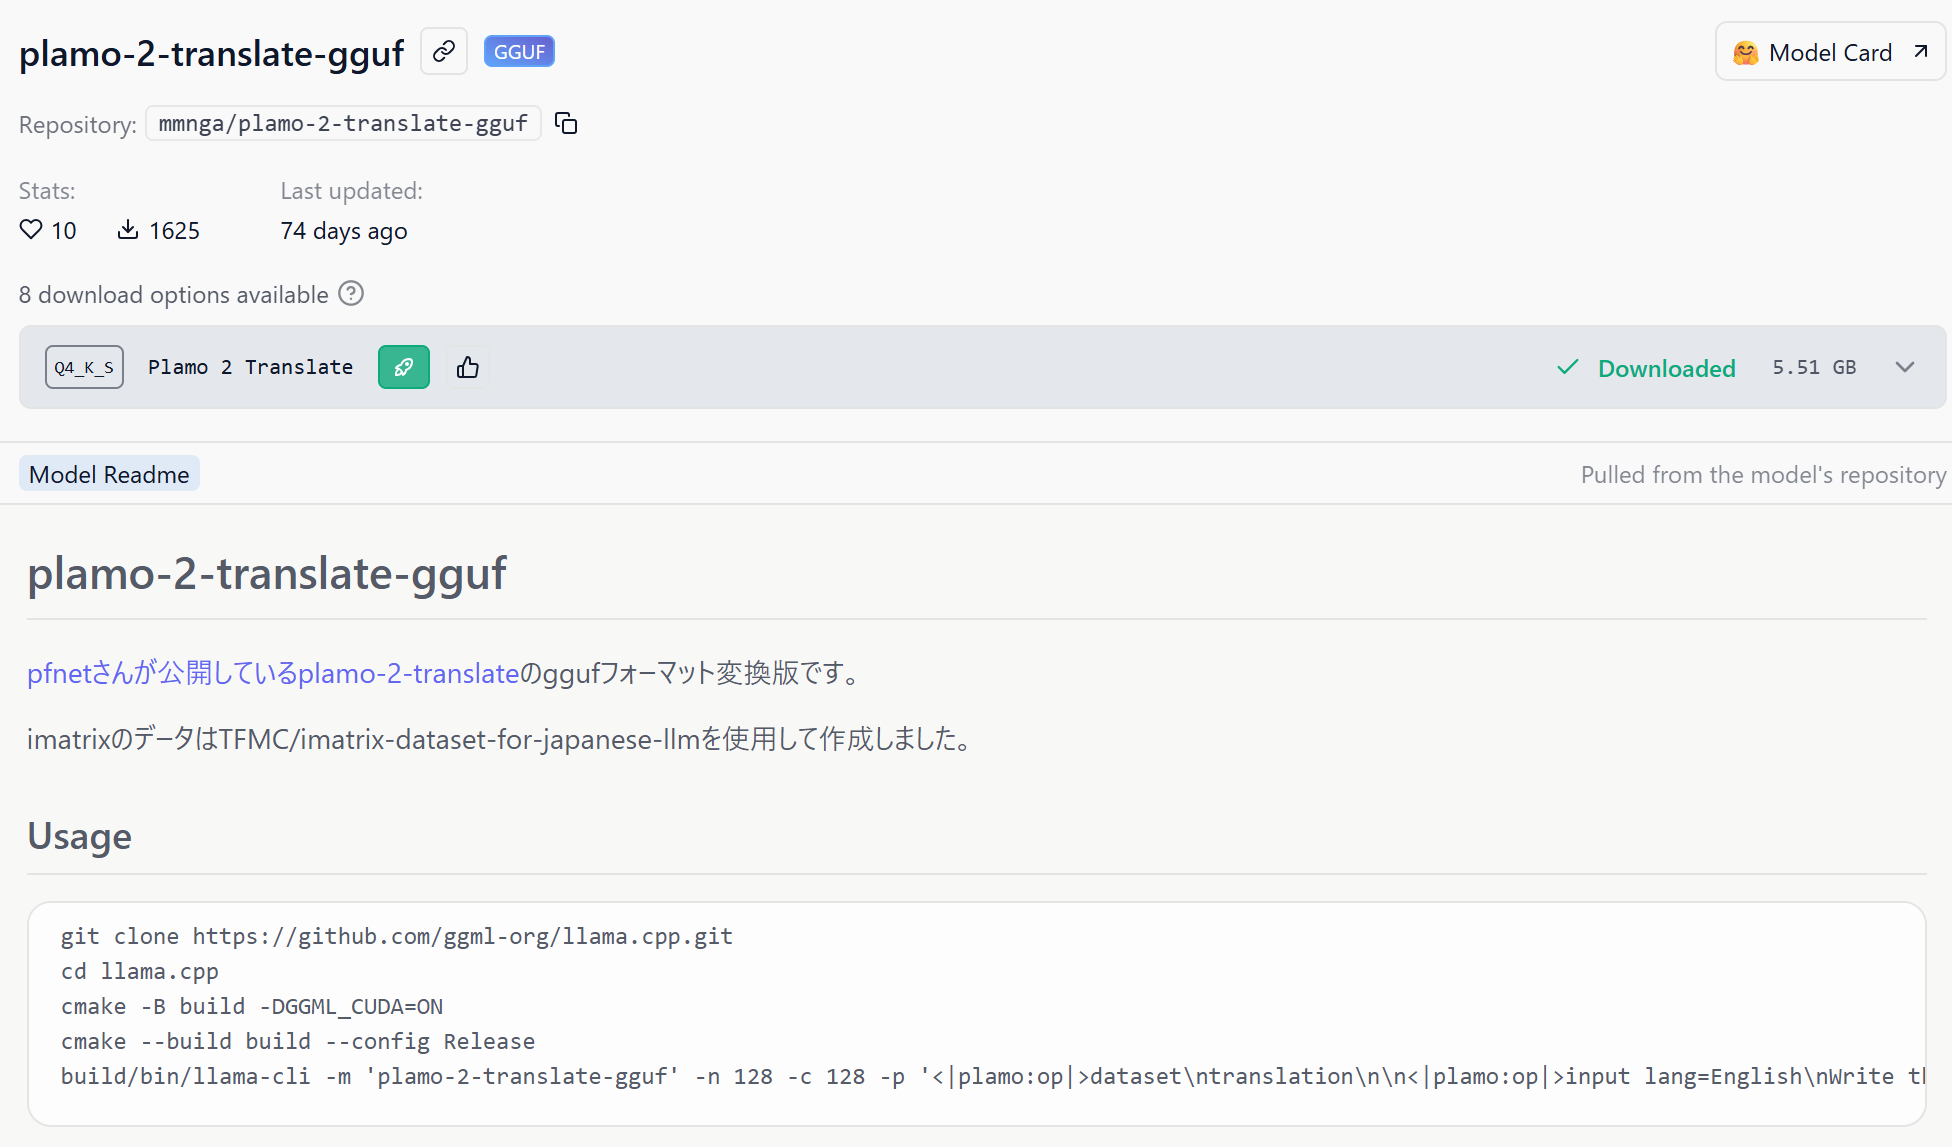Click the external arrow on Model Card
This screenshot has height=1147, width=1952.
pyautogui.click(x=1921, y=52)
